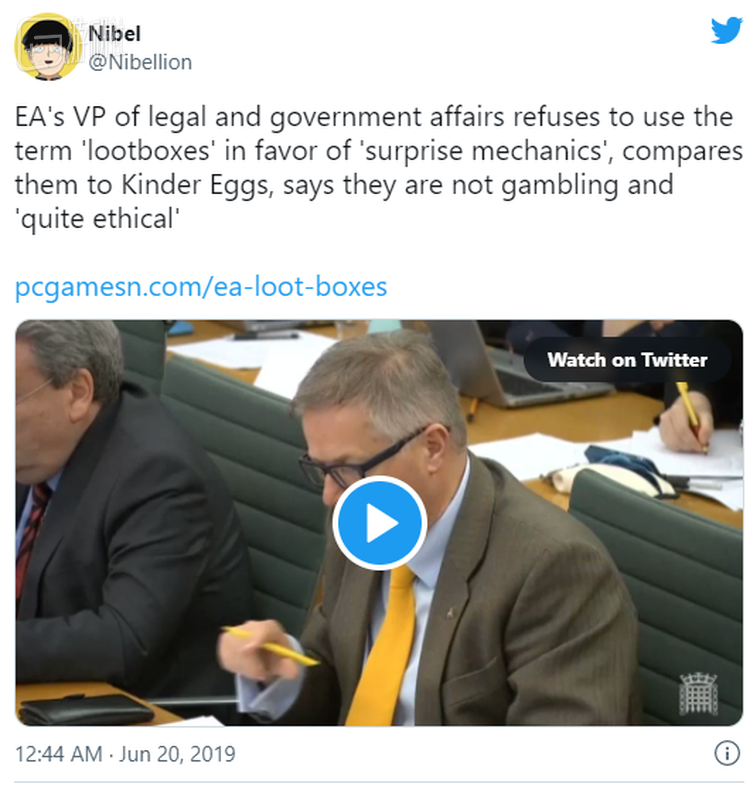Click the yellow pencil held by the man in the center
Screen dimensions: 750x787
[271, 646]
